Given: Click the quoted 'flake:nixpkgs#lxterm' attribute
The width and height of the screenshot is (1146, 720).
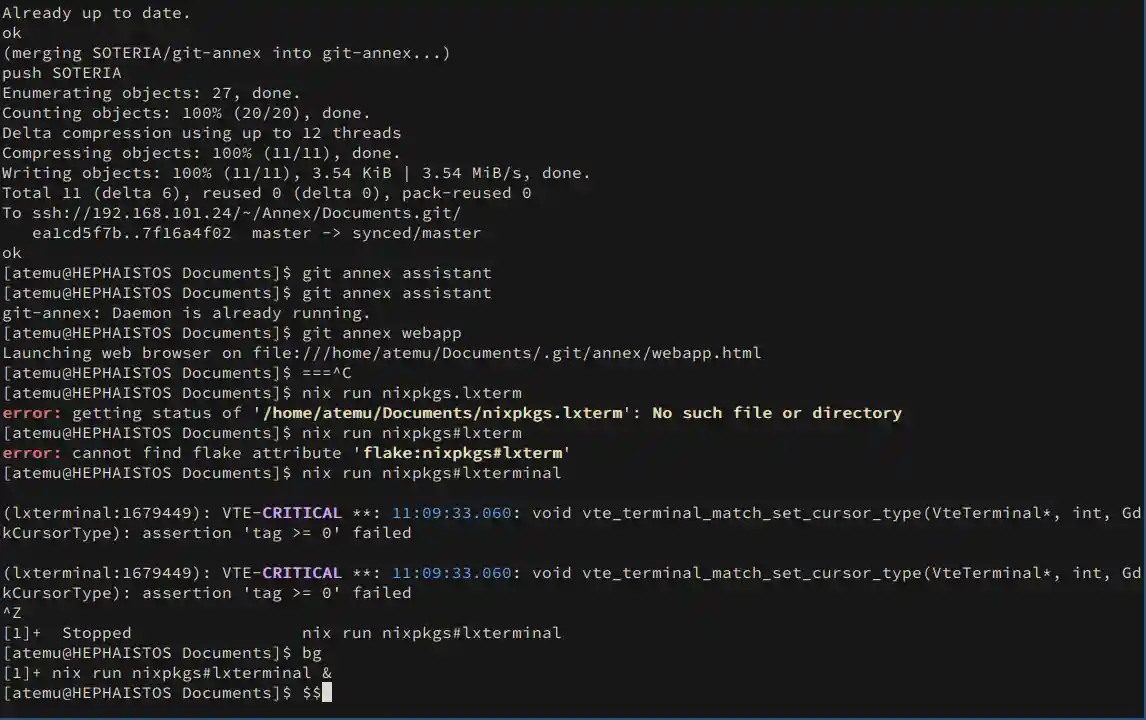Looking at the screenshot, I should pos(462,453).
